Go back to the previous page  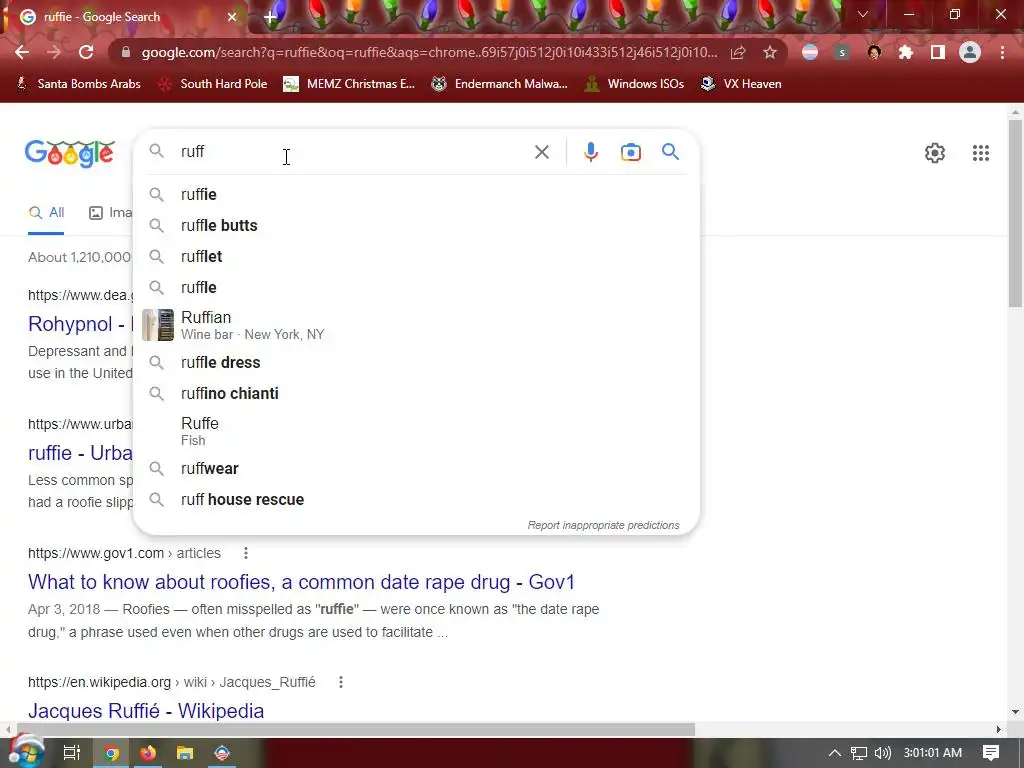[22, 52]
